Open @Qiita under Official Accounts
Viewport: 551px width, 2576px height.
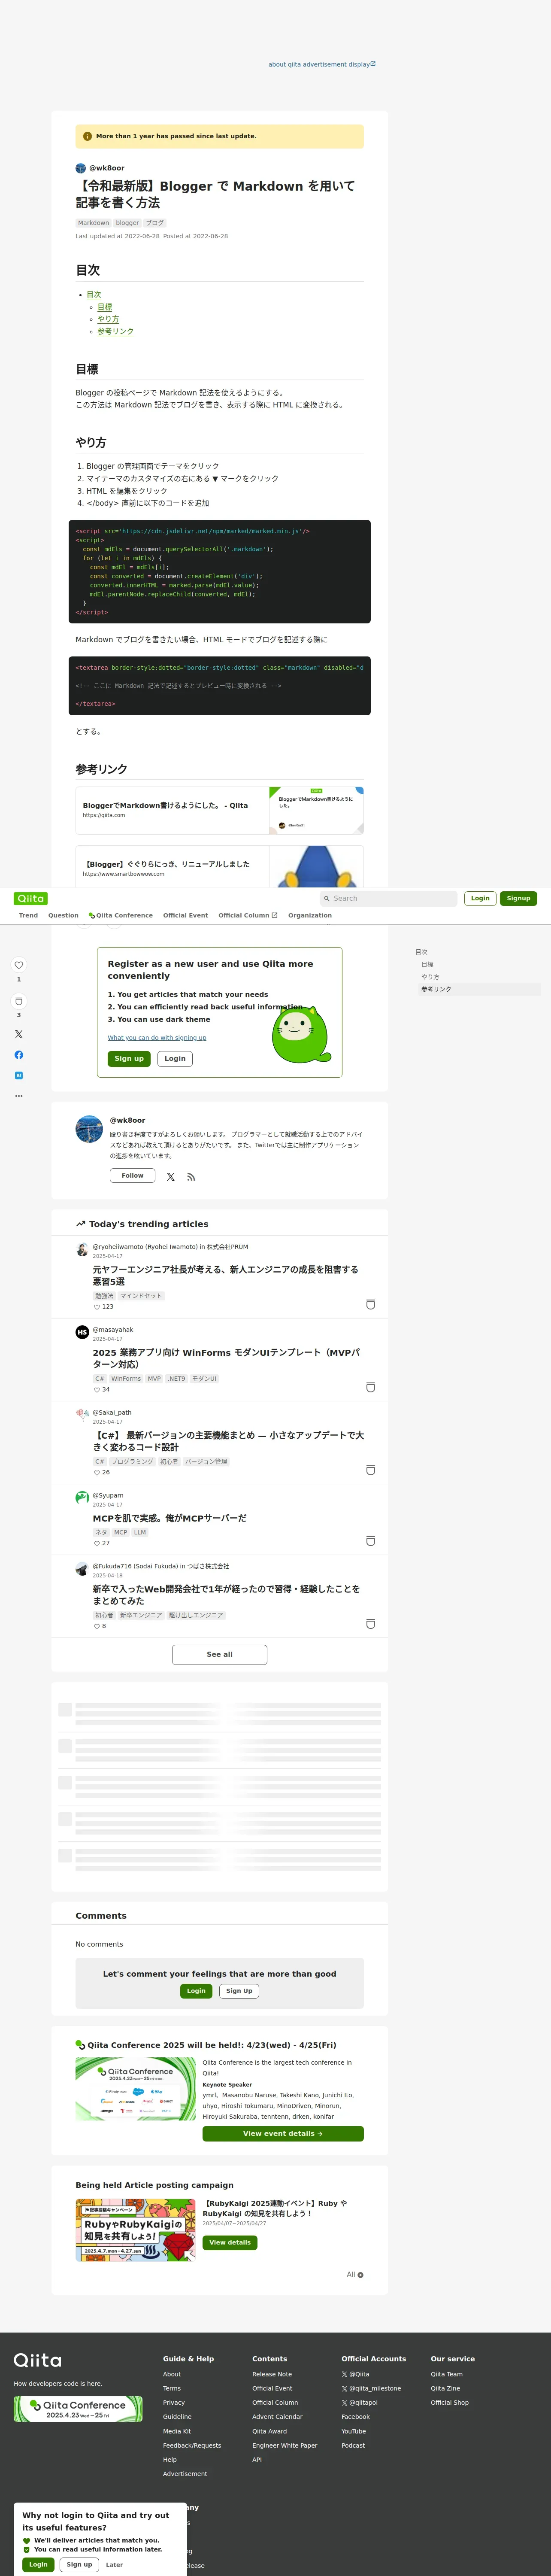point(355,2374)
